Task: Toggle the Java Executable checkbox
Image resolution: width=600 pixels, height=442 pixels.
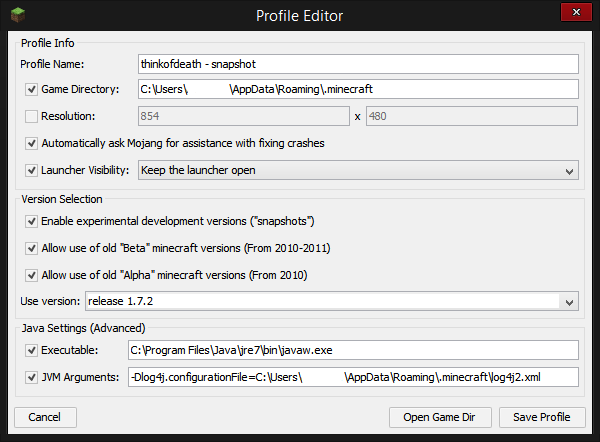Action: (32, 350)
